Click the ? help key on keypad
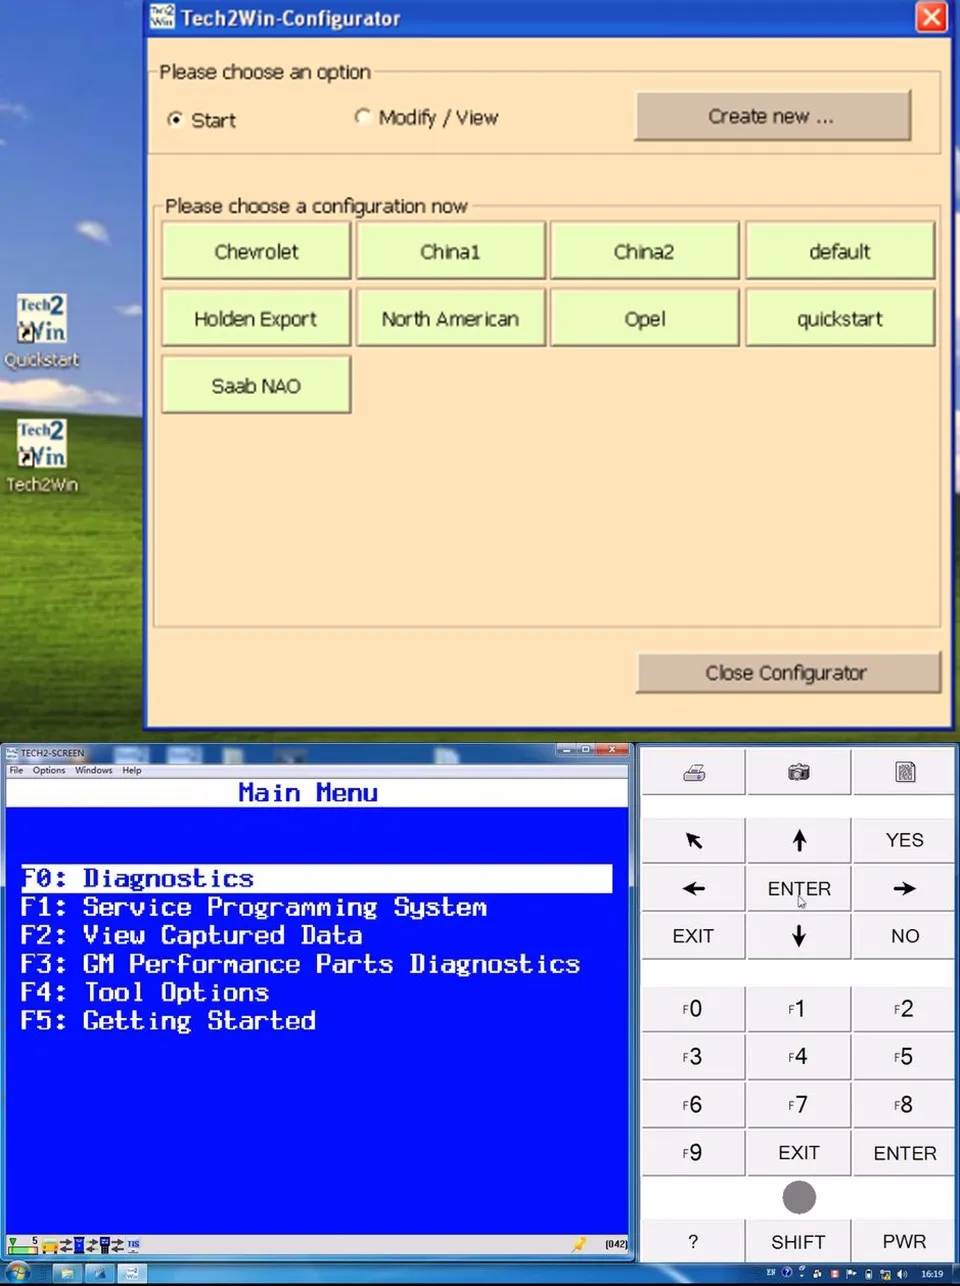The width and height of the screenshot is (960, 1286). pos(693,1242)
